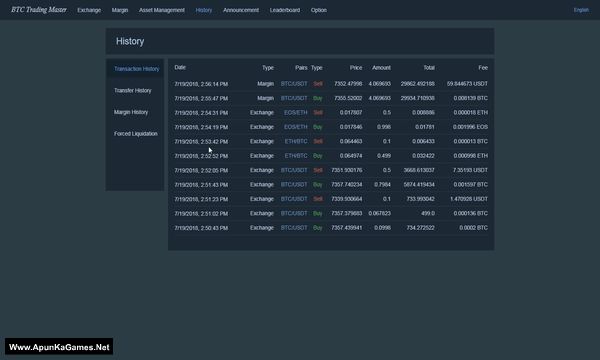Viewport: 600px width, 360px height.
Task: Switch to Transfer History in sidebar
Action: tap(132, 91)
